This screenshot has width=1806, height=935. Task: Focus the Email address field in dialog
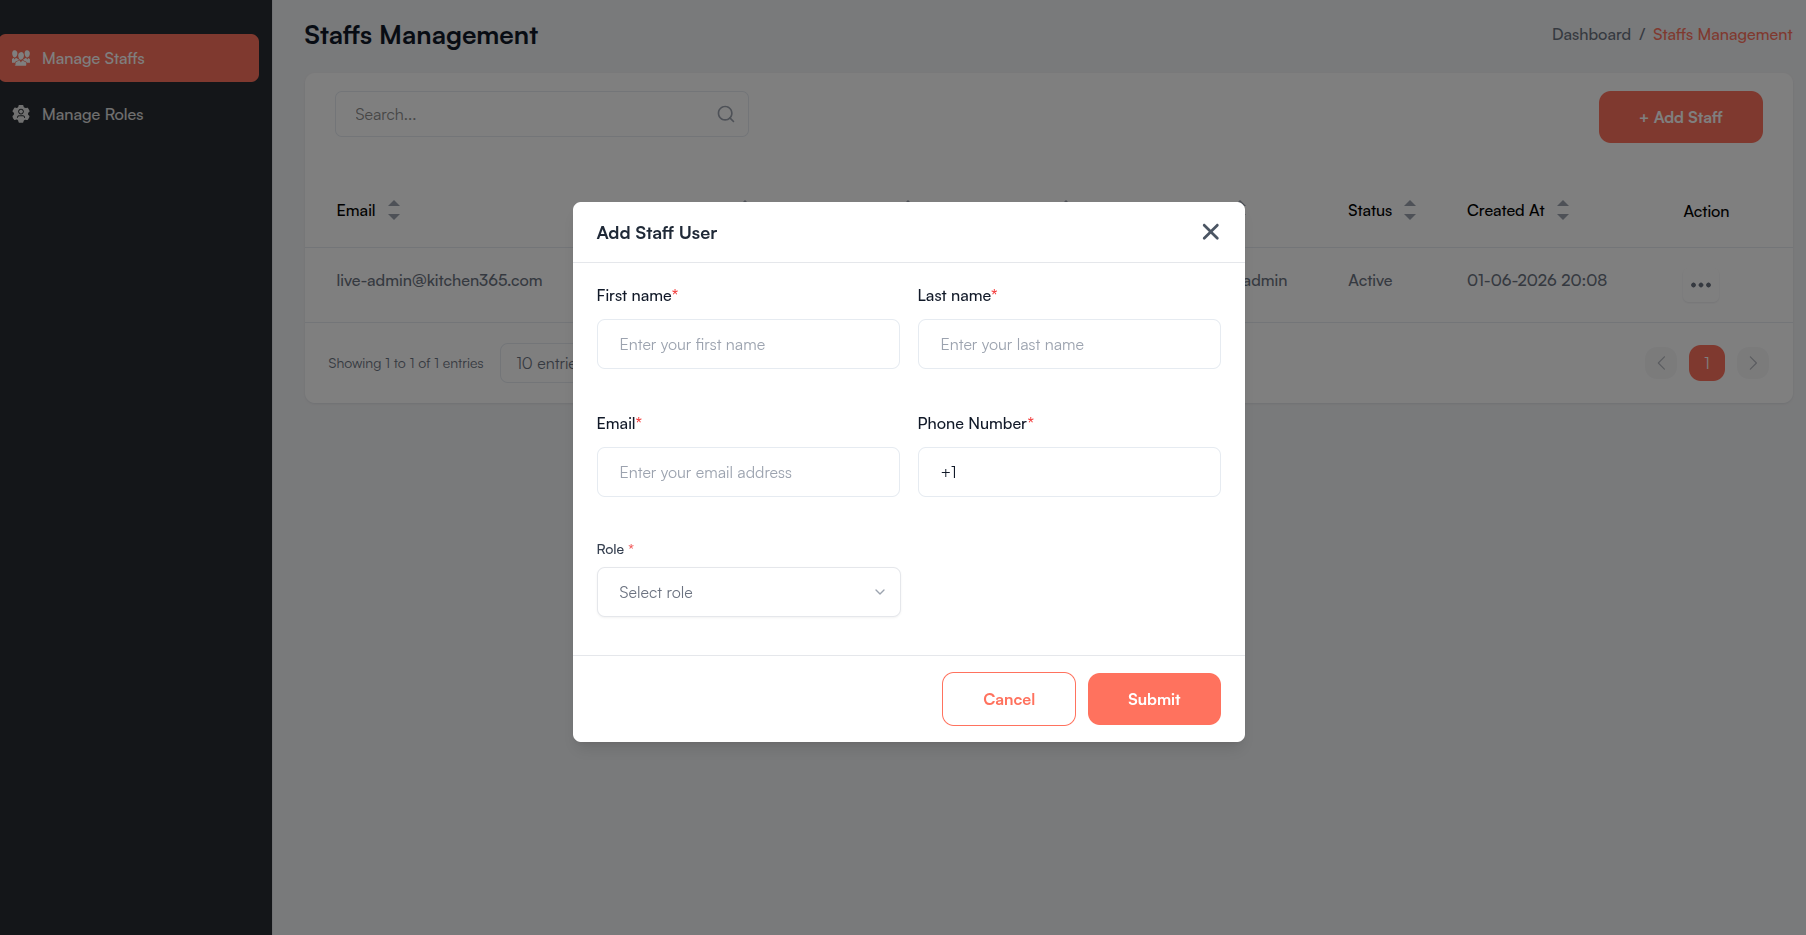point(748,472)
